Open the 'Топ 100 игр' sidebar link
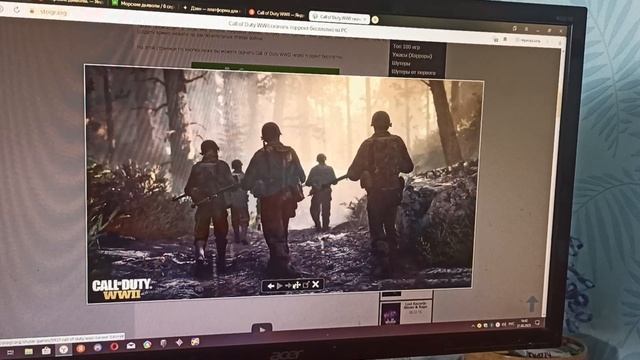640x360 pixels. click(x=406, y=47)
